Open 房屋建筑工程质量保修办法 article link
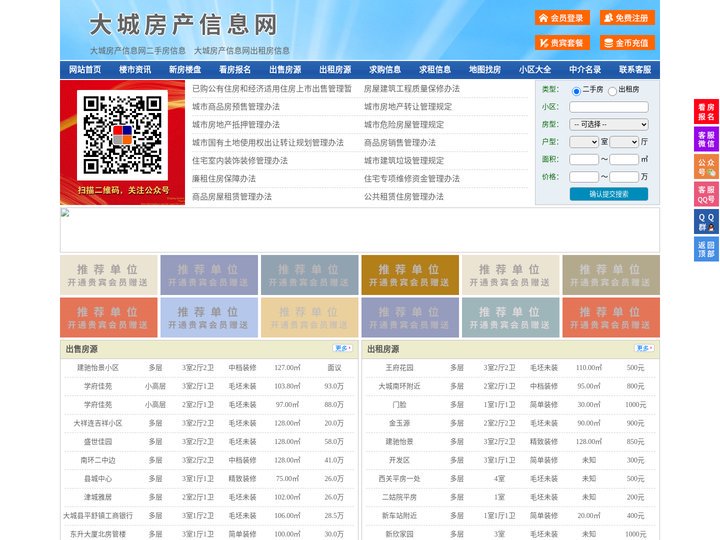The height and width of the screenshot is (540, 720). tap(412, 89)
